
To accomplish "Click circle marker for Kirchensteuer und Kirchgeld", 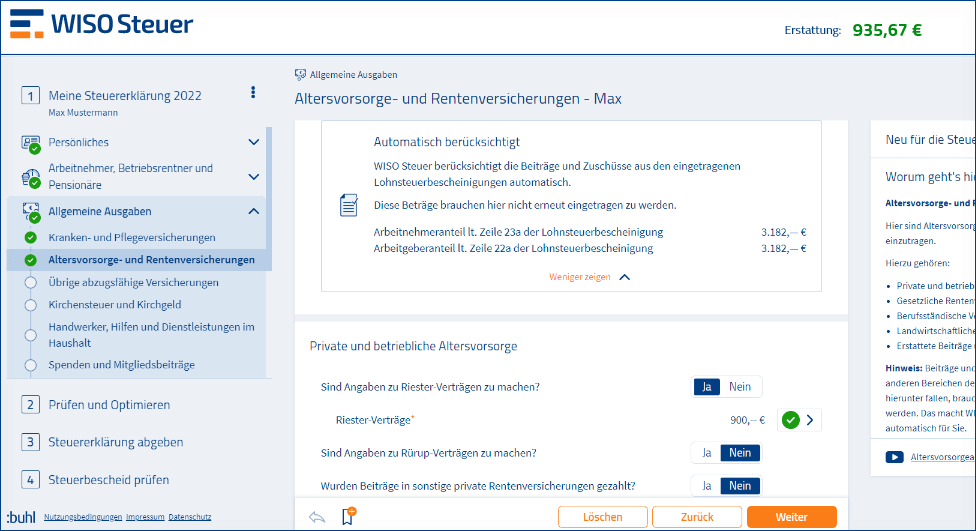I will [30, 304].
